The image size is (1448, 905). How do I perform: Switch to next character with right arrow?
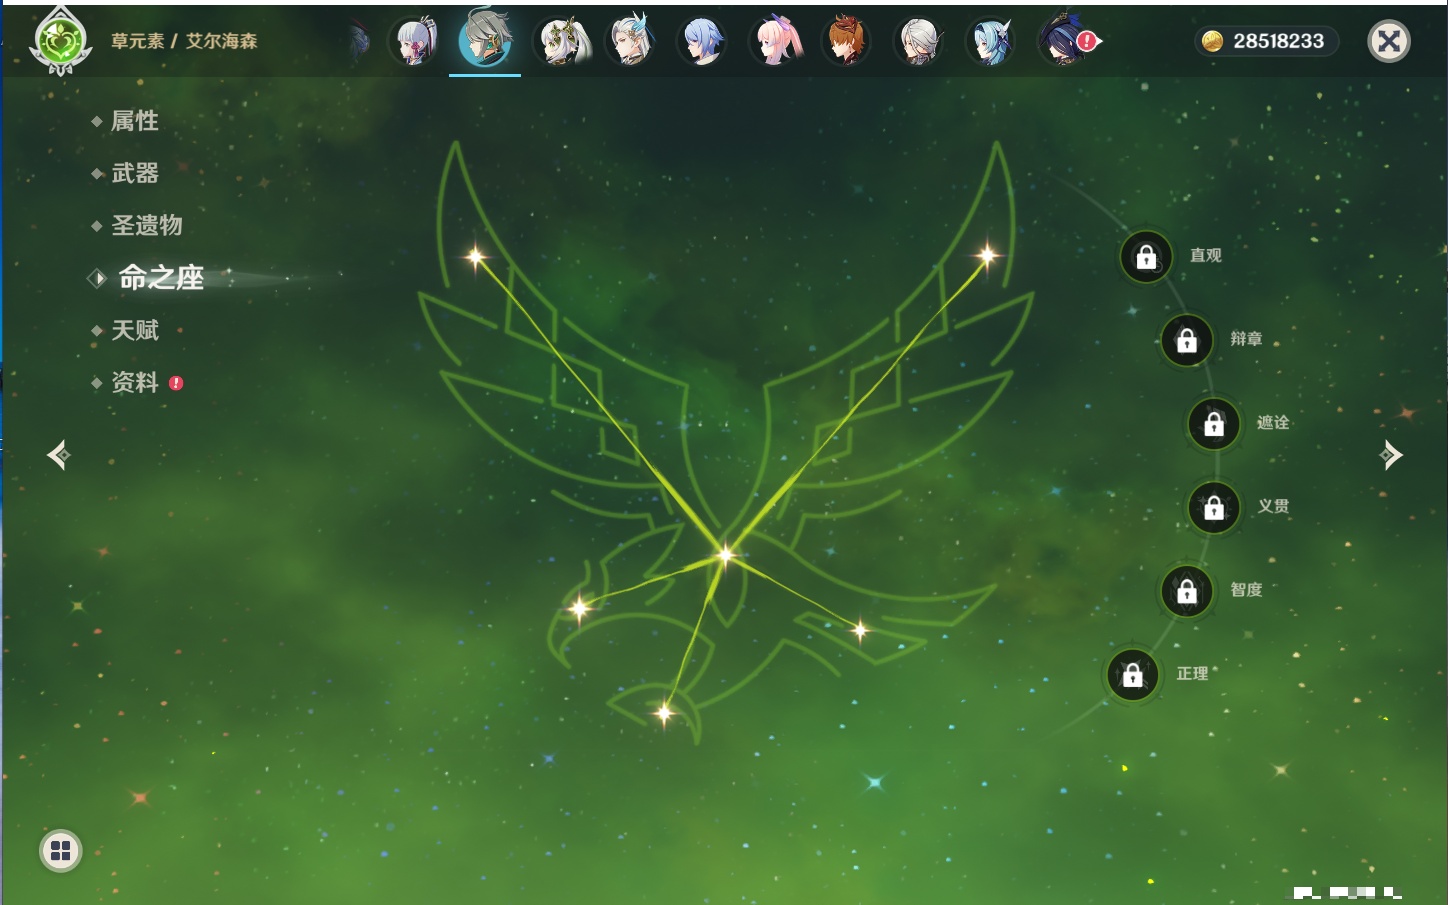[x=1391, y=455]
